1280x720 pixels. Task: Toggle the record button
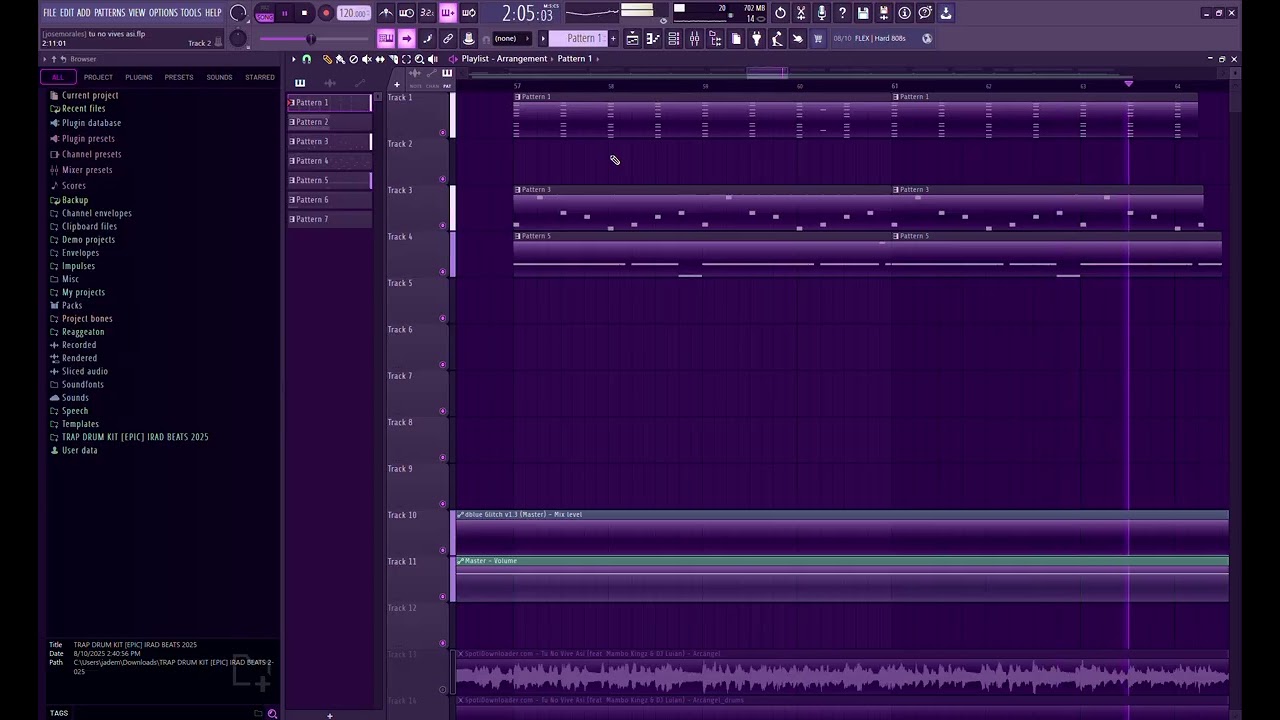325,13
